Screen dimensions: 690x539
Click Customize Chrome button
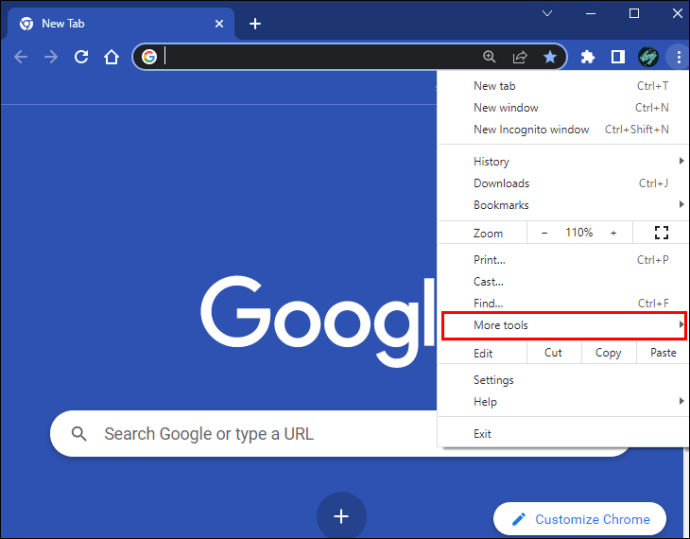tap(580, 519)
